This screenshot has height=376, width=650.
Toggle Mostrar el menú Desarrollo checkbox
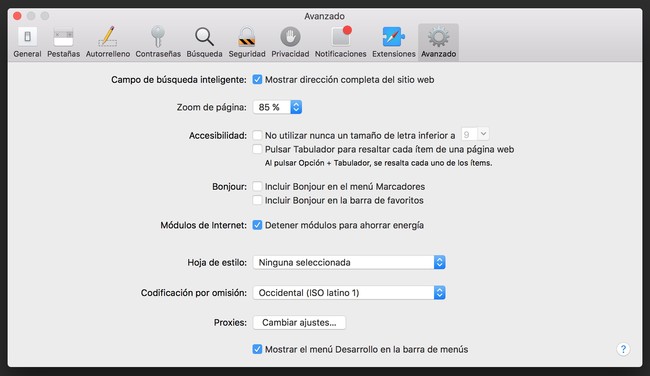click(257, 349)
